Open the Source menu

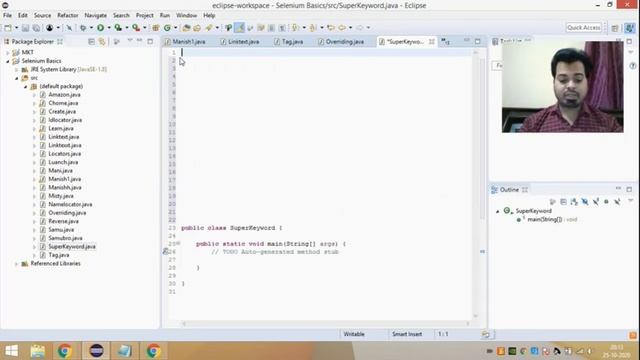(x=42, y=15)
